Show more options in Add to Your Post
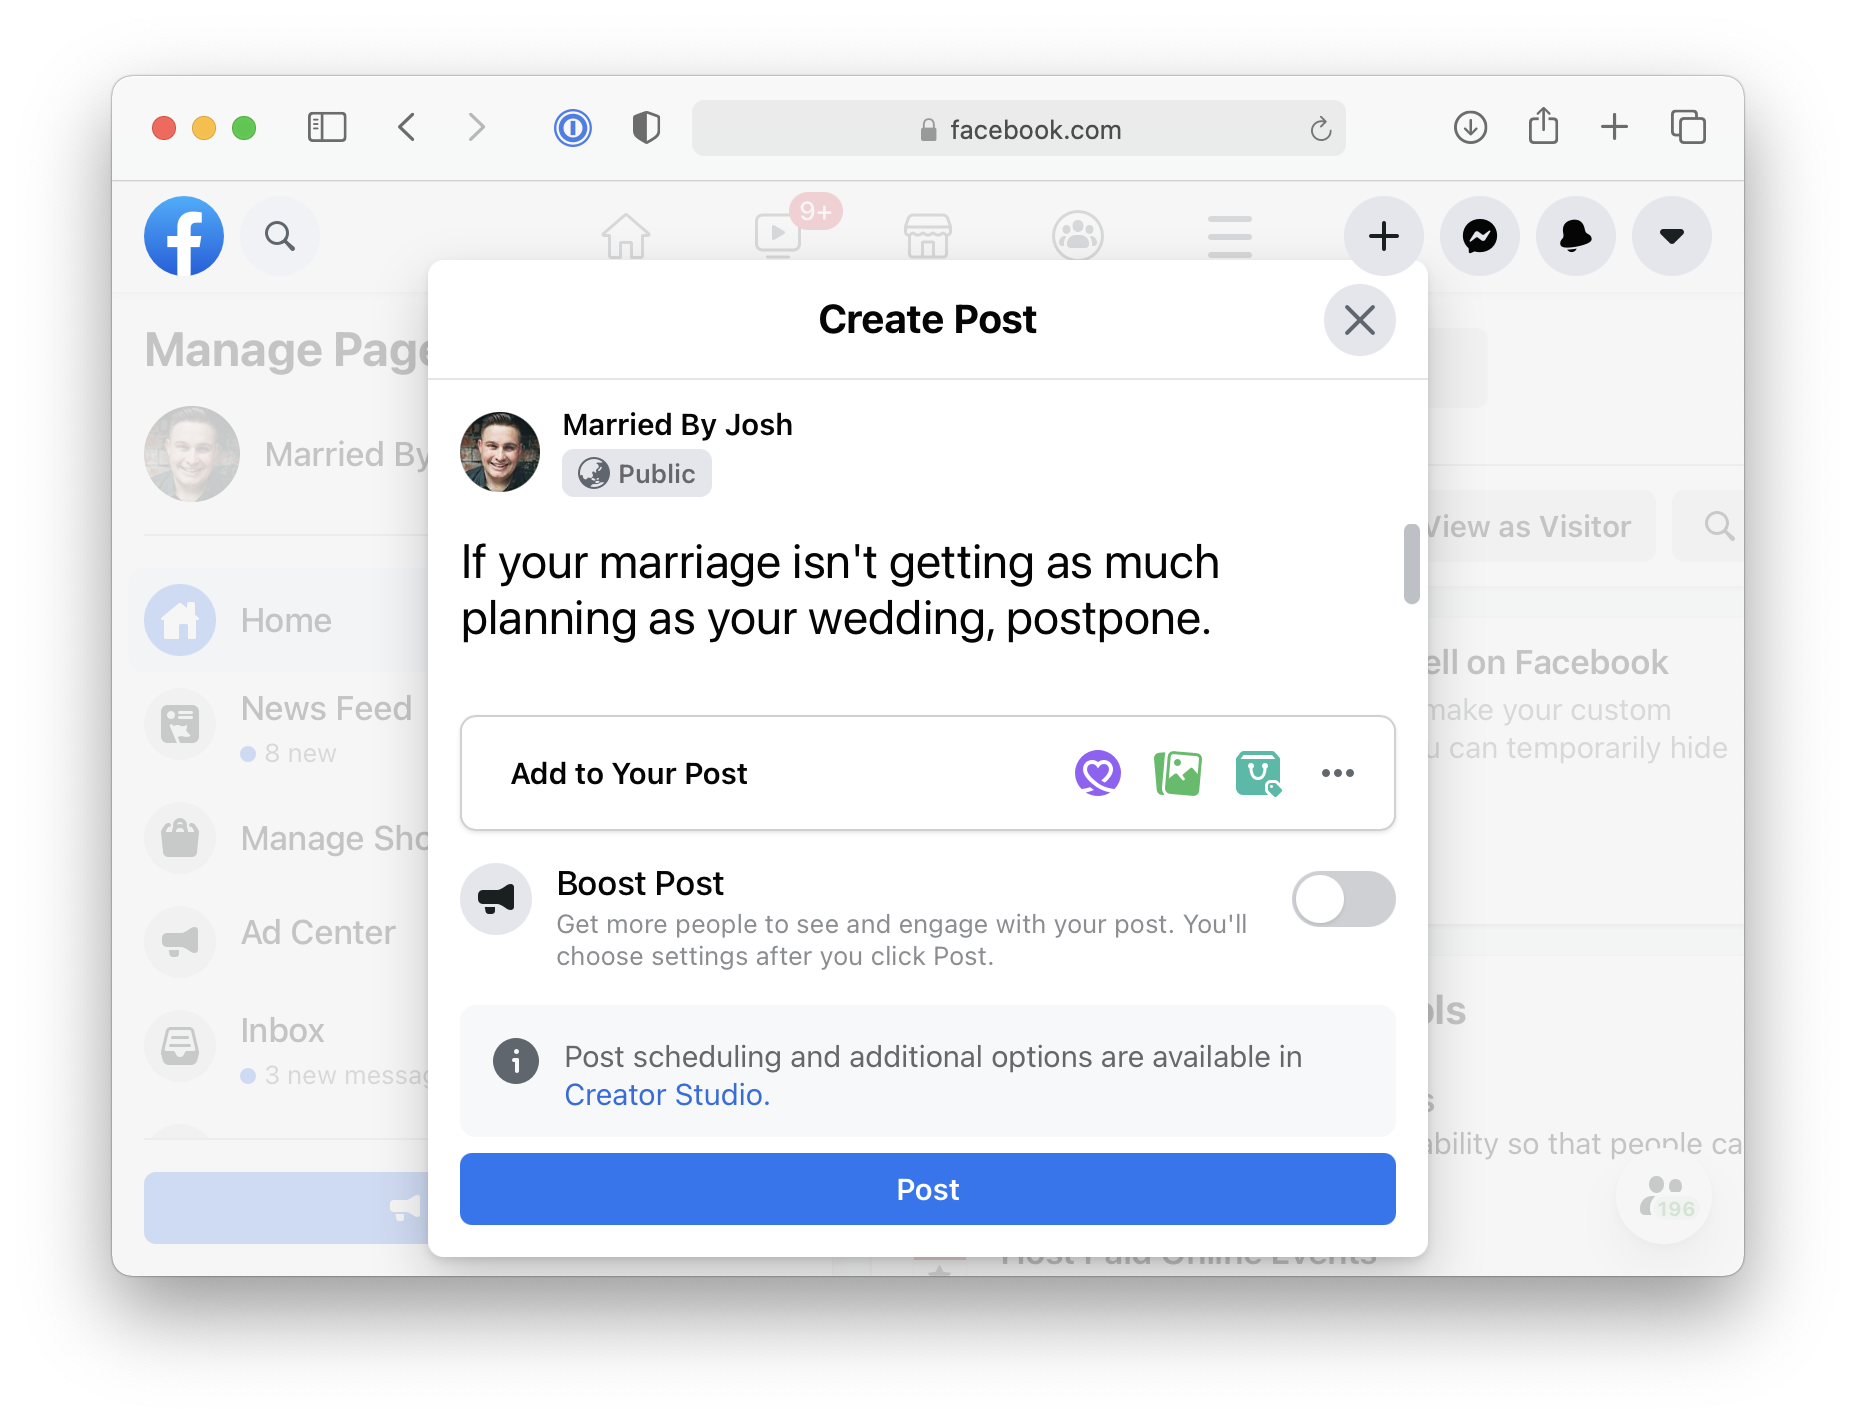Screen dimensions: 1856x1424 1337,773
